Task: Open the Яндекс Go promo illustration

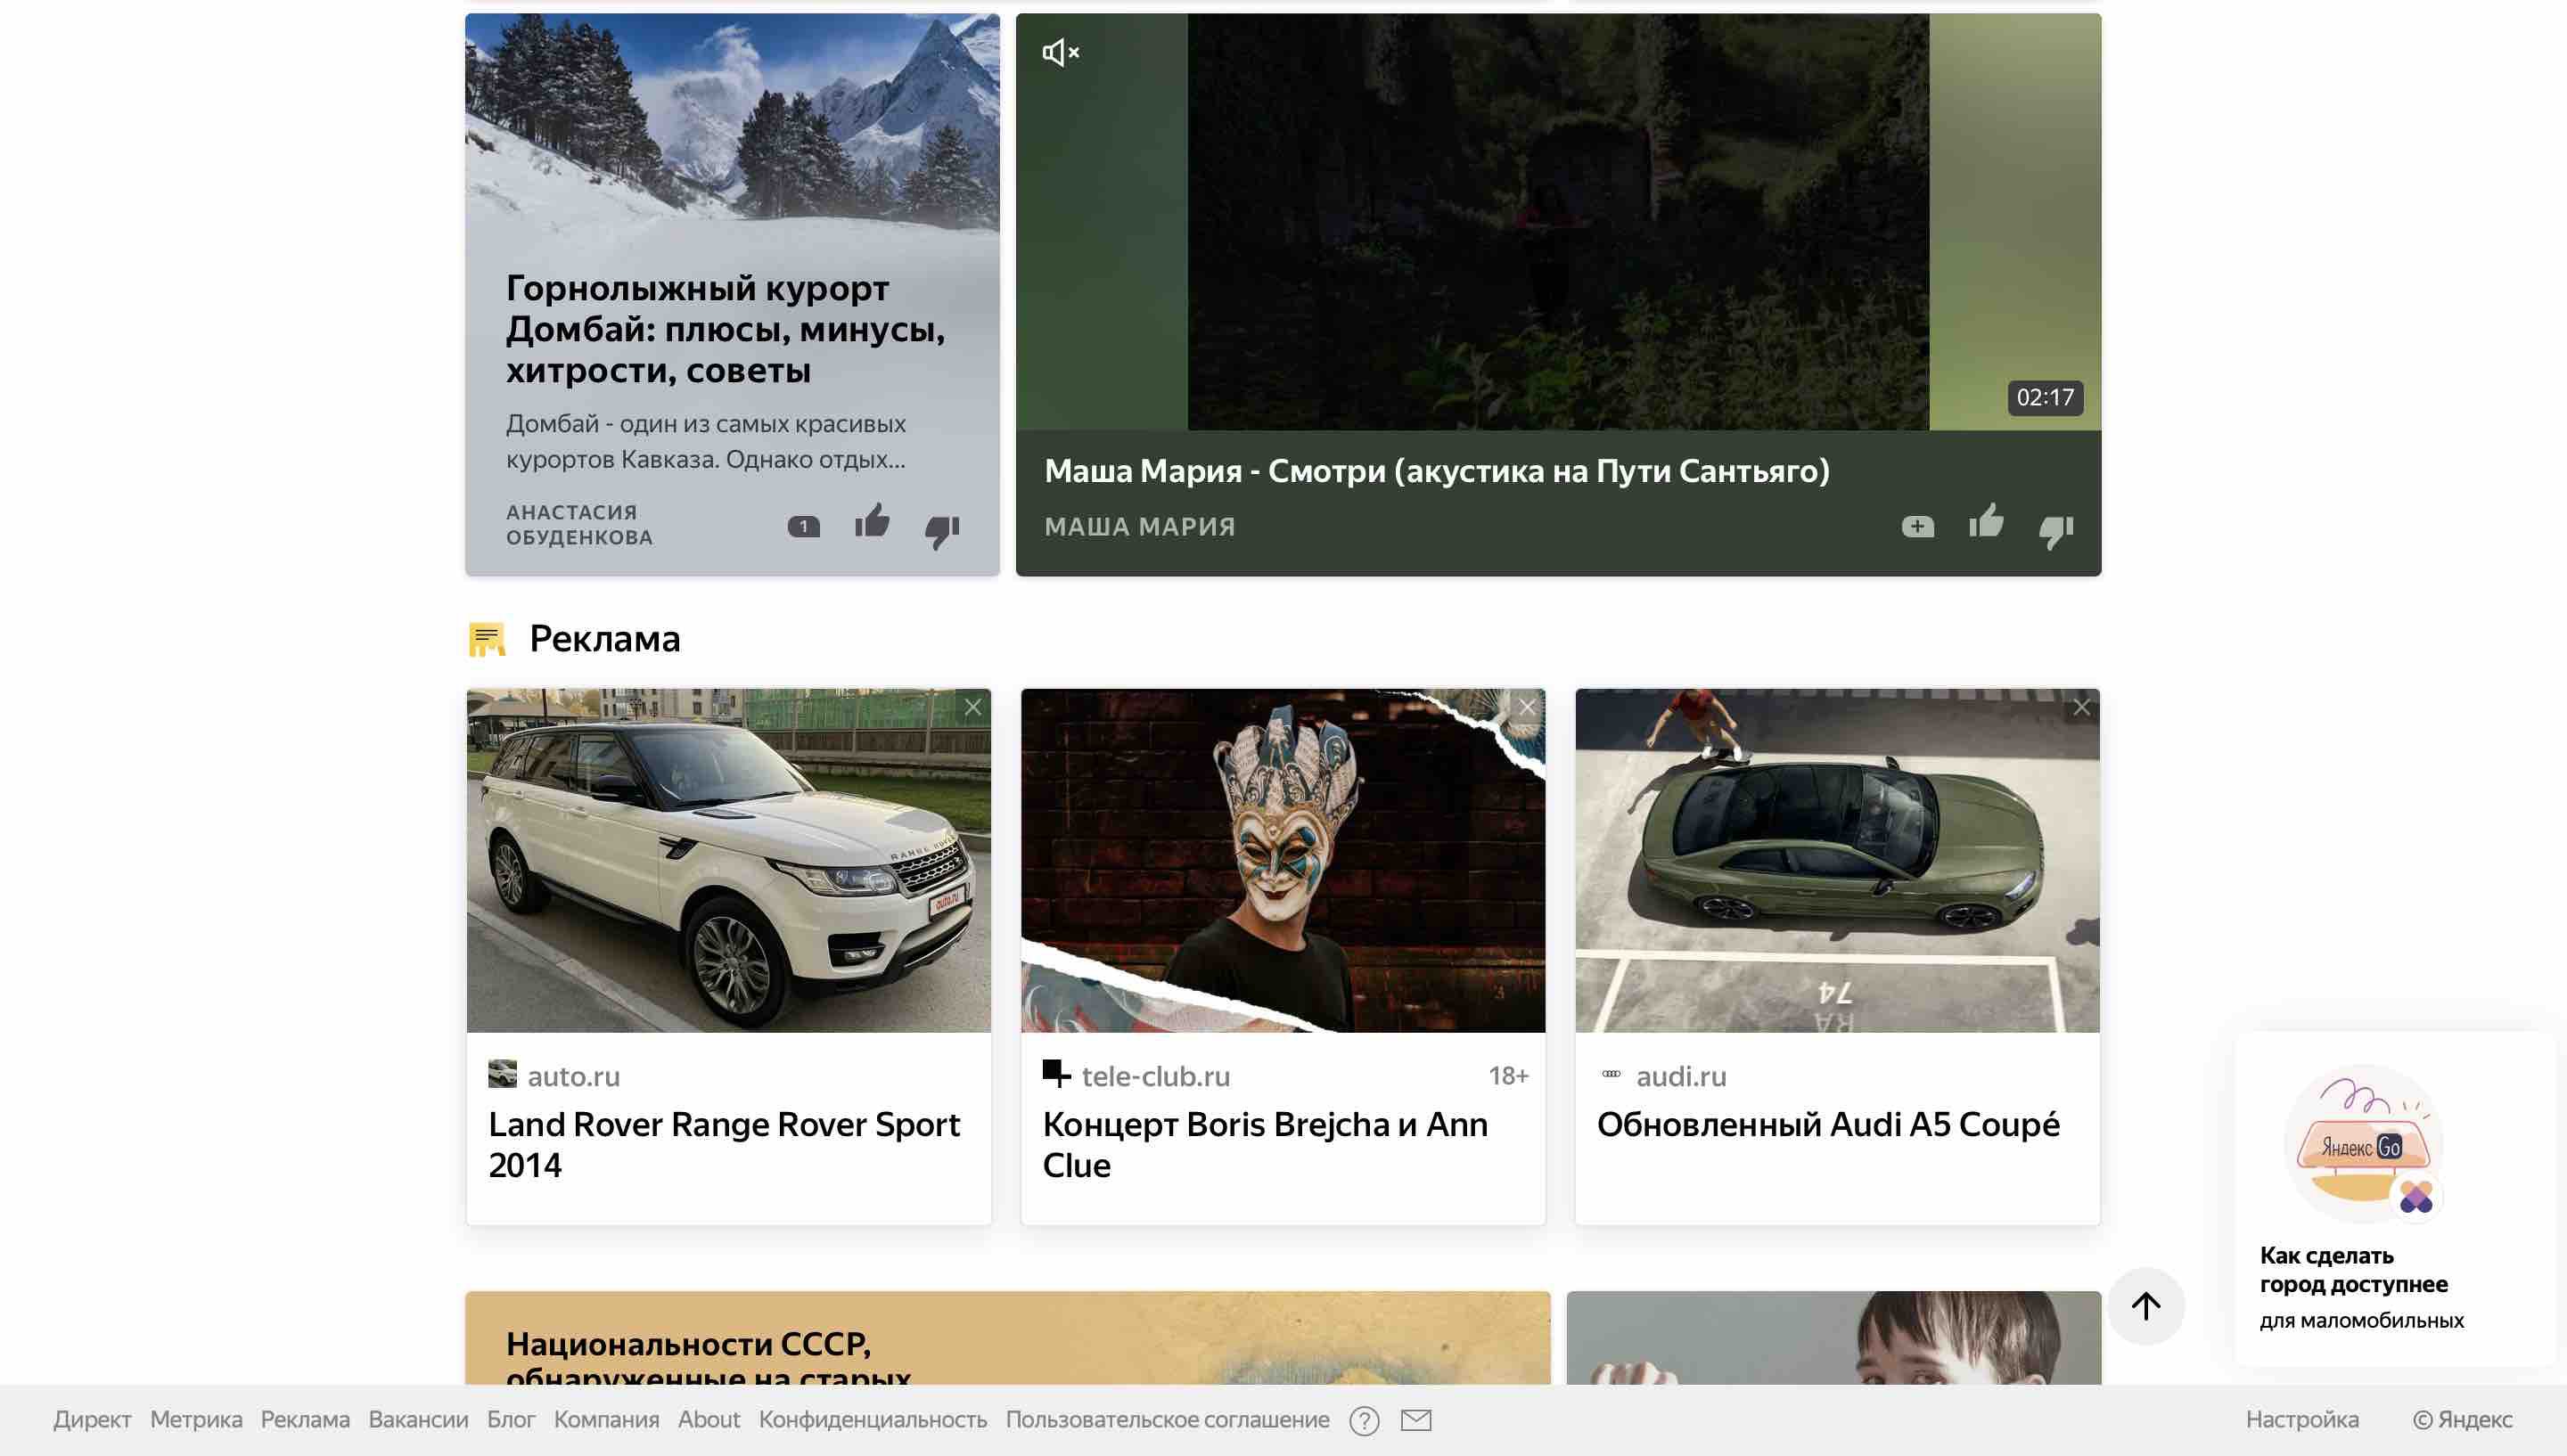Action: (2364, 1144)
